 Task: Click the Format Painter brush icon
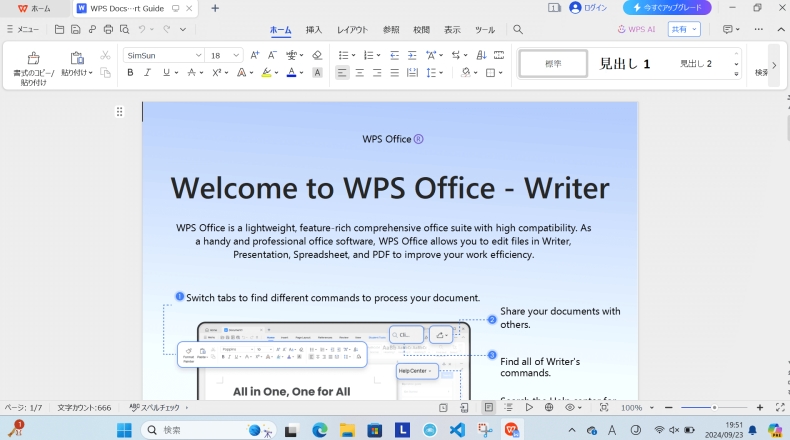pos(33,58)
